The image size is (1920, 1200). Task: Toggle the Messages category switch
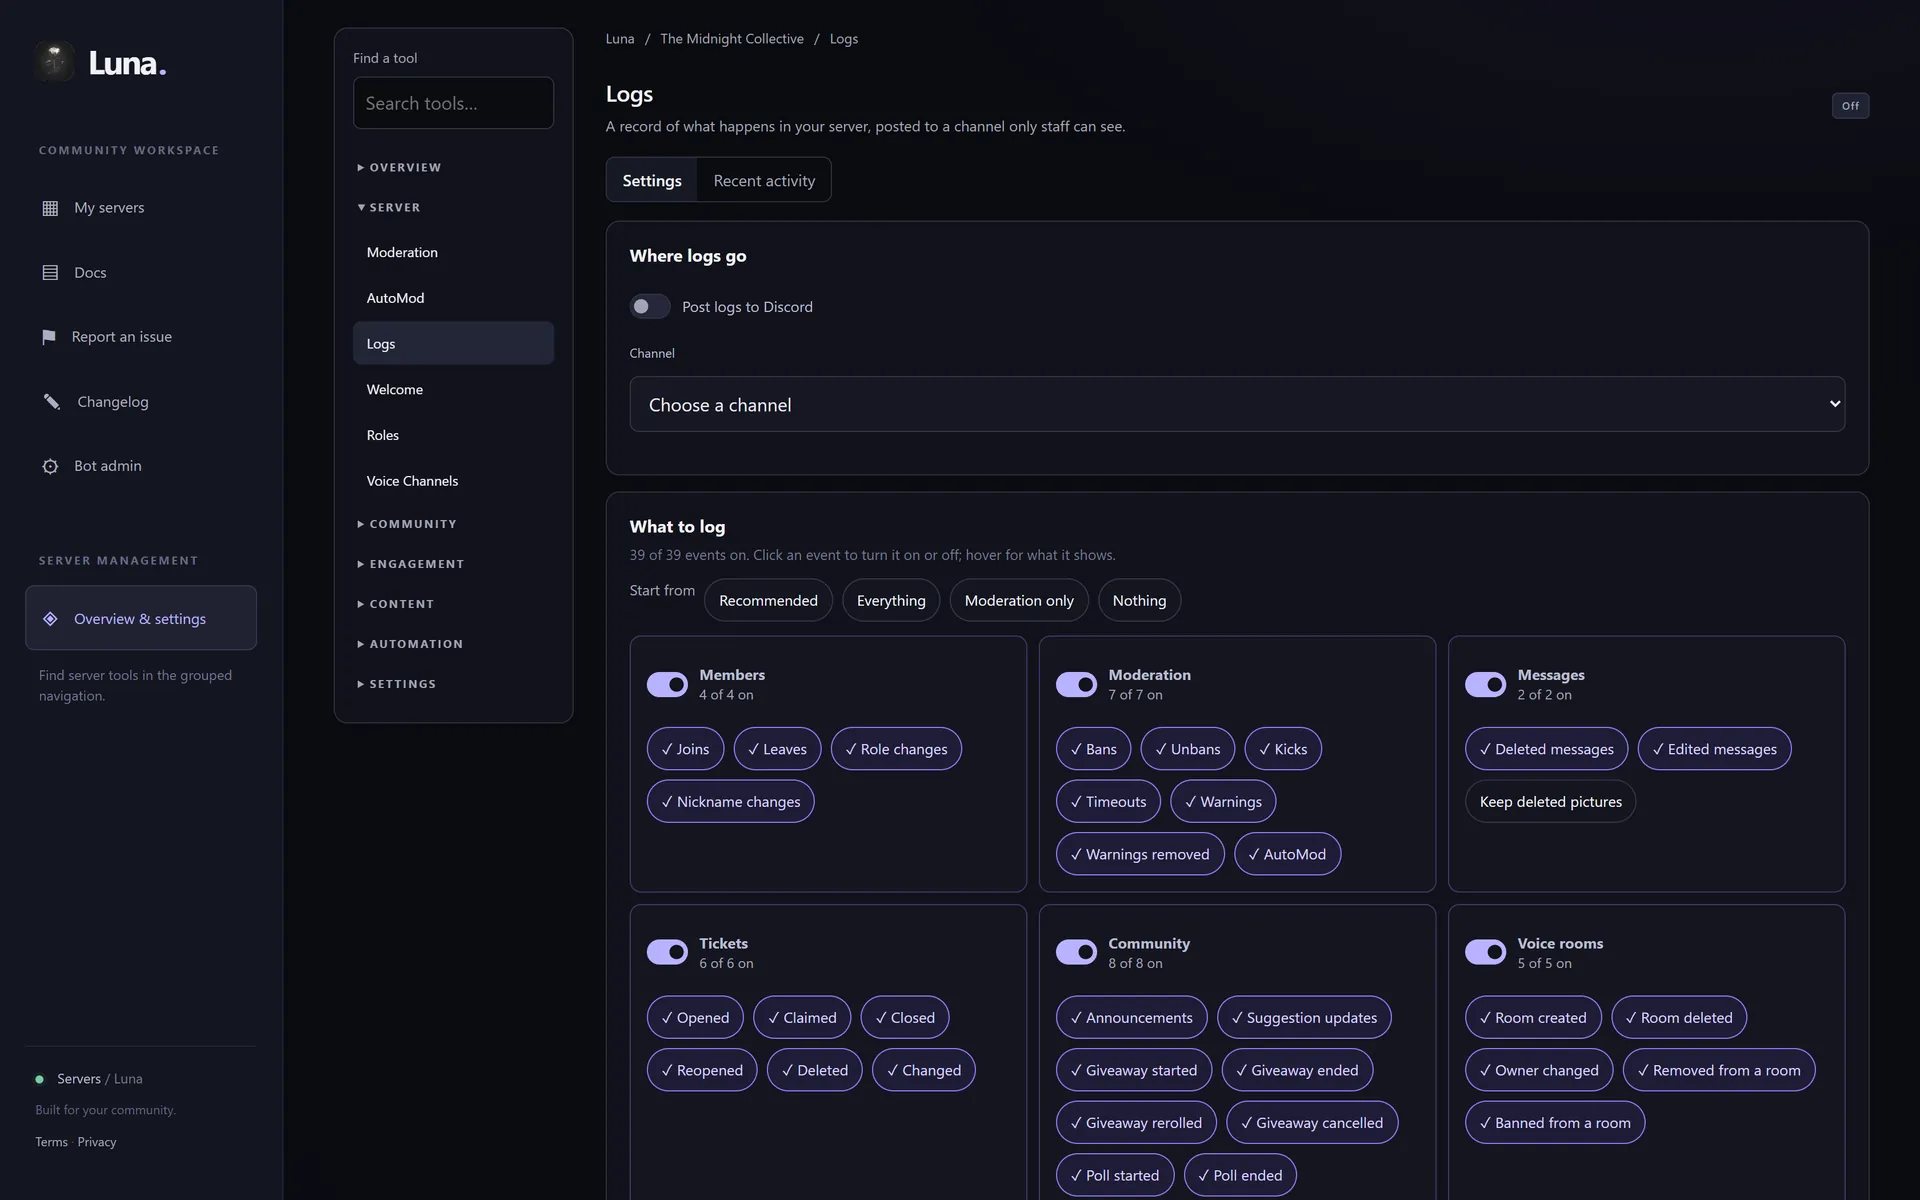(x=1485, y=684)
